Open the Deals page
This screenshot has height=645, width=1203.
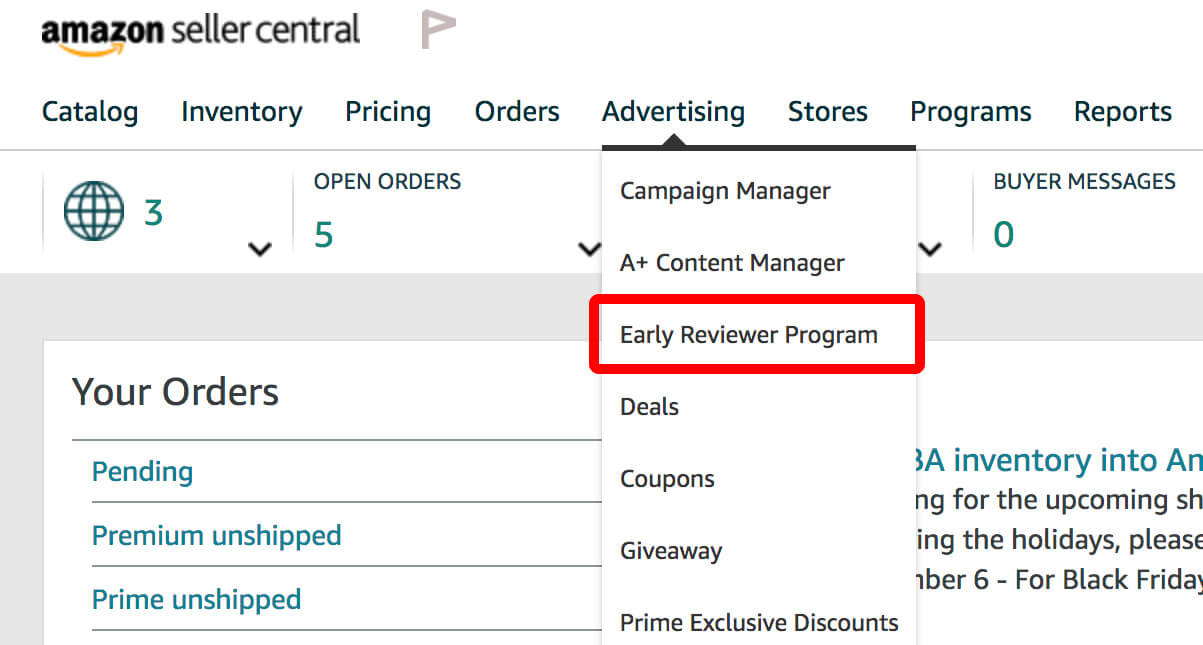[x=649, y=407]
